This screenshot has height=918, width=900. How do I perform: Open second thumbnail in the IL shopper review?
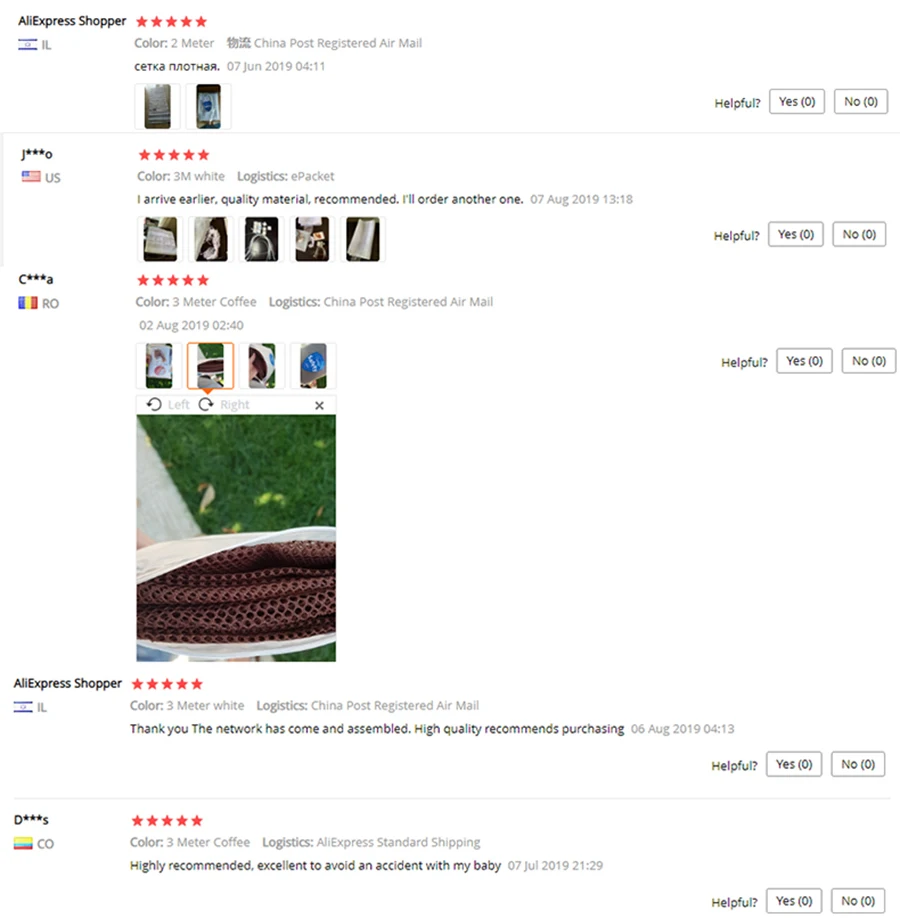click(208, 106)
